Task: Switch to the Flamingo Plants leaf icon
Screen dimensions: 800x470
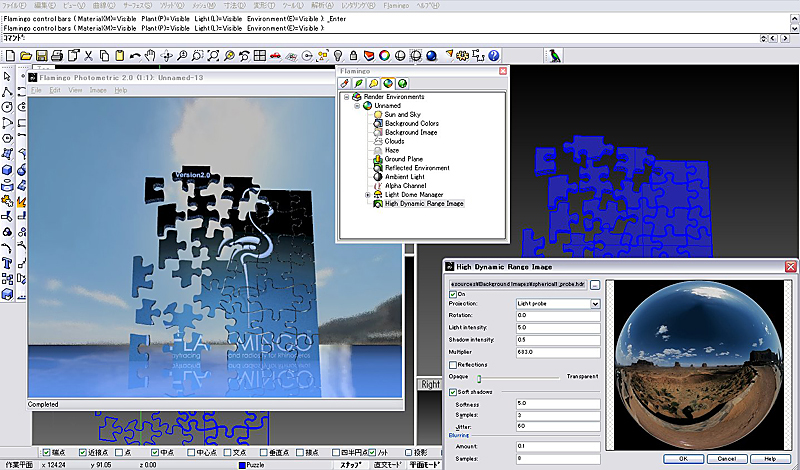Action: (x=358, y=83)
